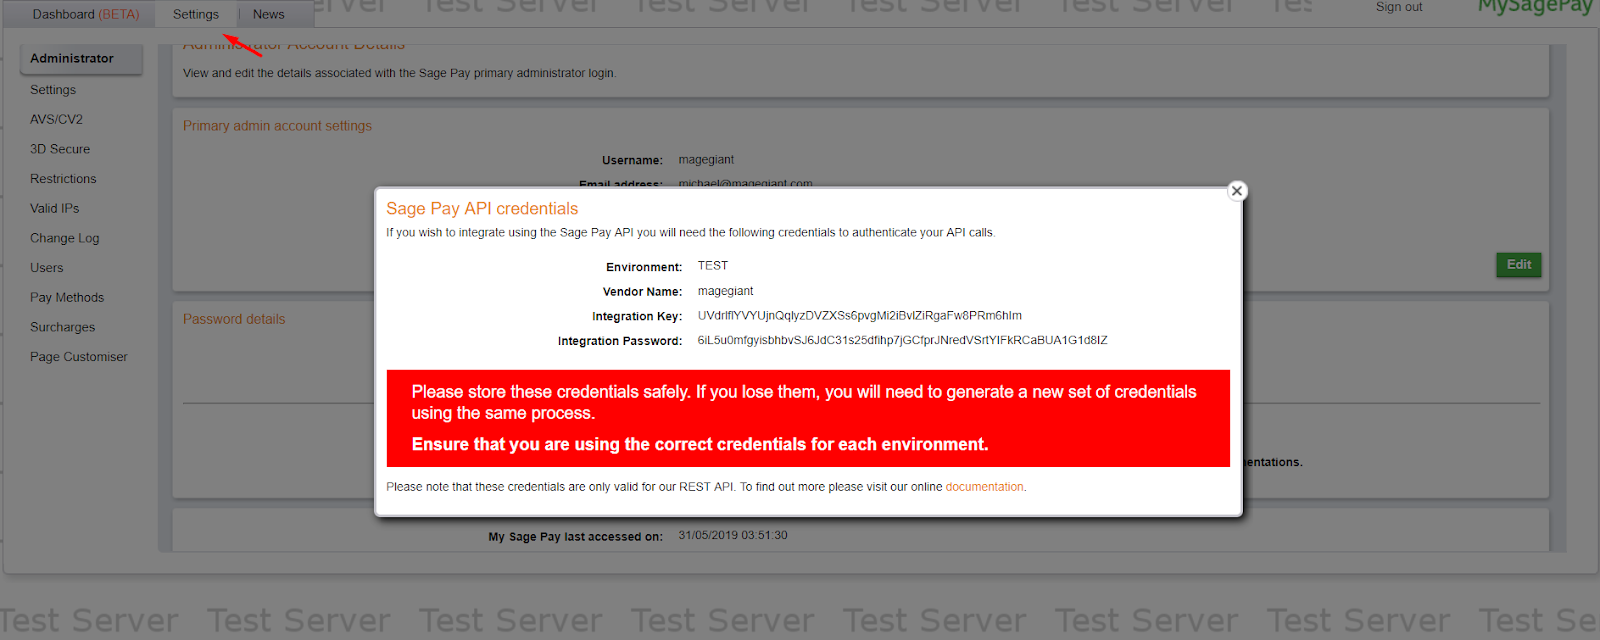Image resolution: width=1600 pixels, height=640 pixels.
Task: Click the Primary admin account settings heading
Action: [277, 126]
